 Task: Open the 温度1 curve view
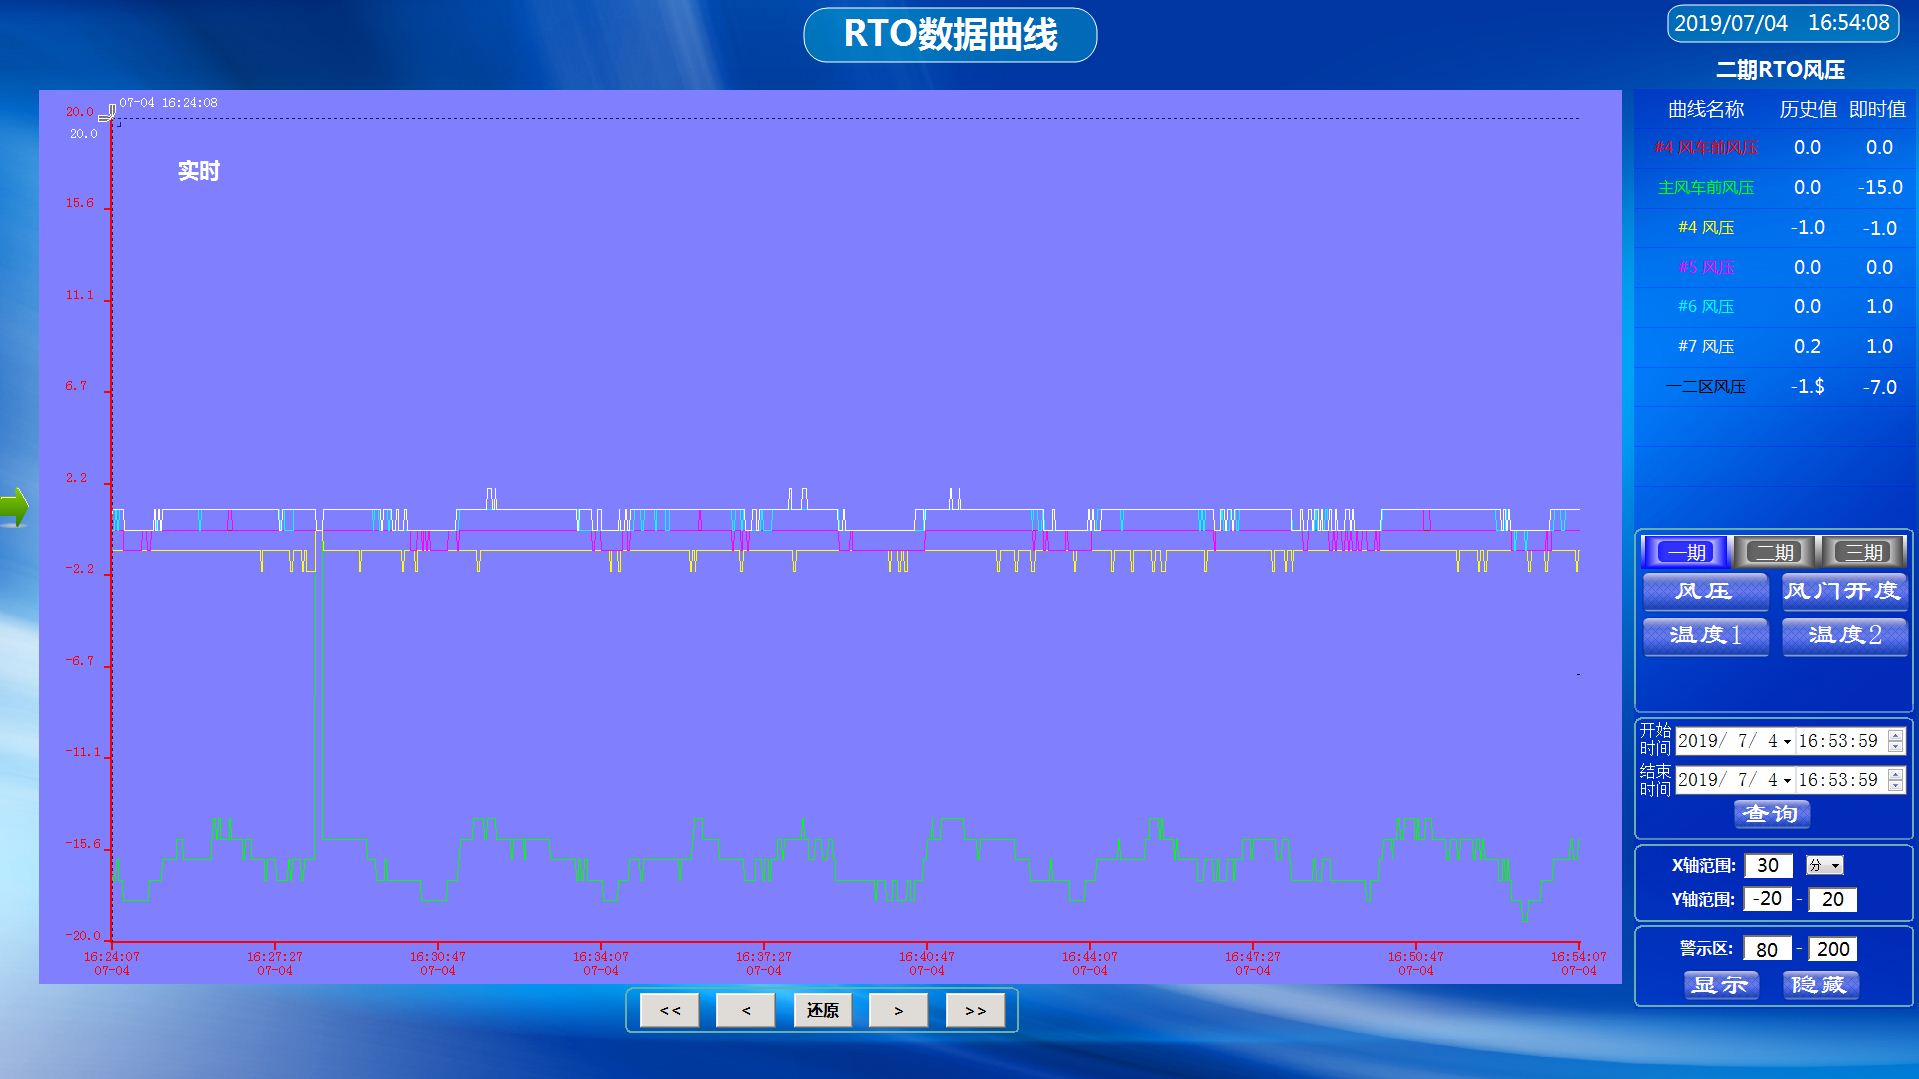pos(1705,635)
